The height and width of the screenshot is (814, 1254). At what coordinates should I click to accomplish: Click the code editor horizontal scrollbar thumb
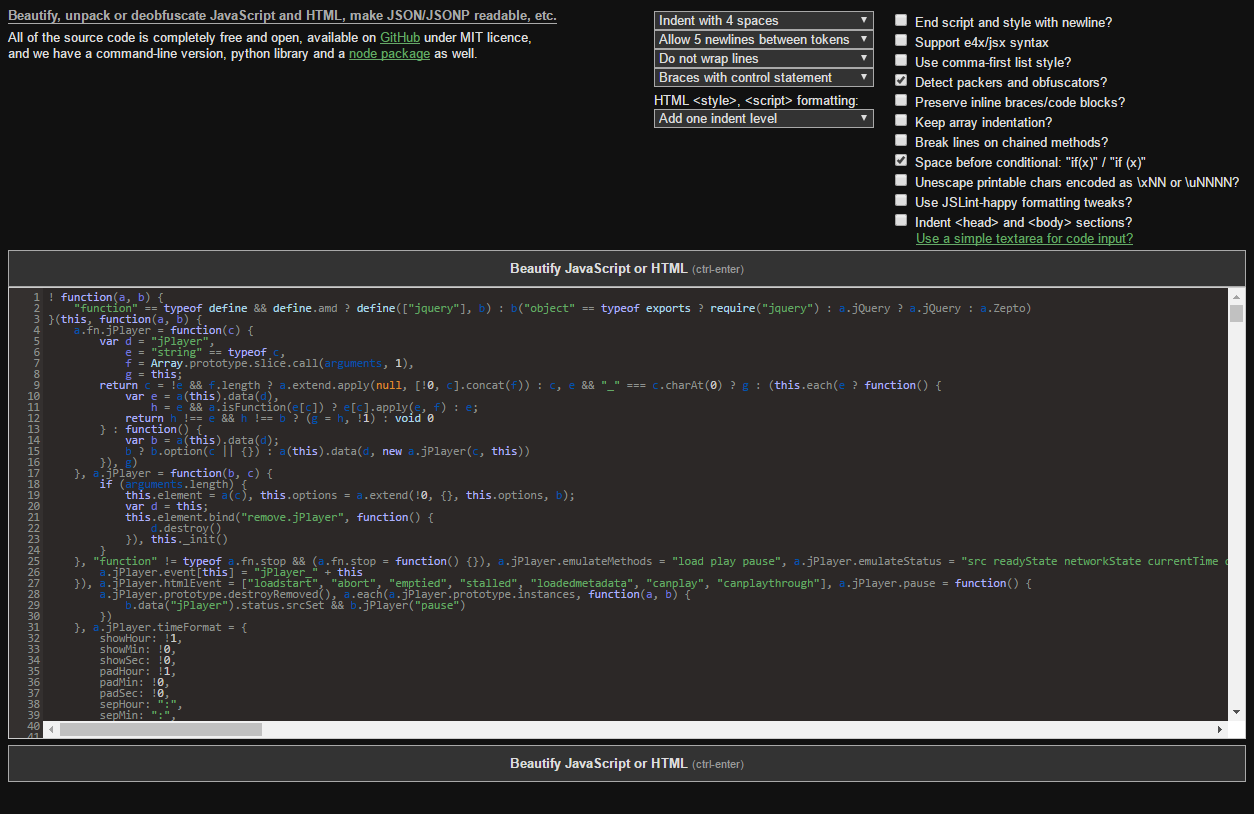pyautogui.click(x=160, y=730)
